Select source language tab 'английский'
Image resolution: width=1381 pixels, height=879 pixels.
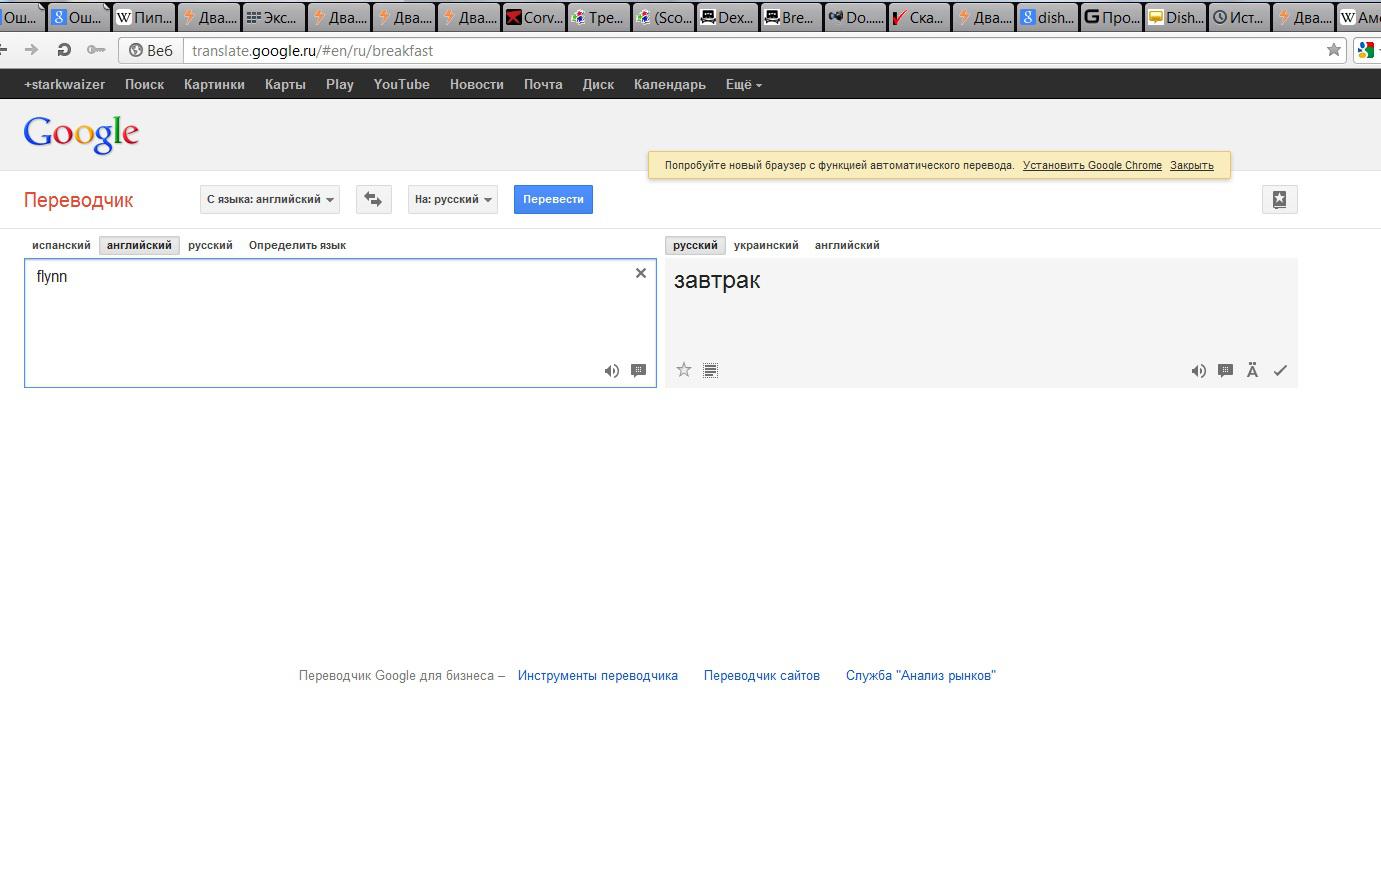(x=139, y=245)
